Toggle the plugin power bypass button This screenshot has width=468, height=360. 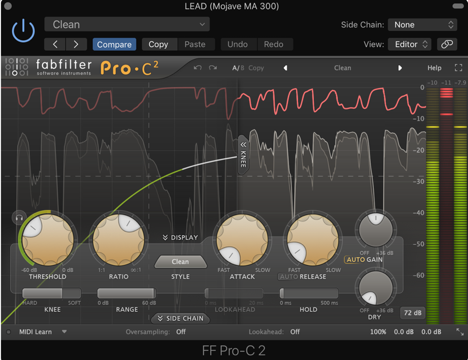pyautogui.click(x=23, y=31)
